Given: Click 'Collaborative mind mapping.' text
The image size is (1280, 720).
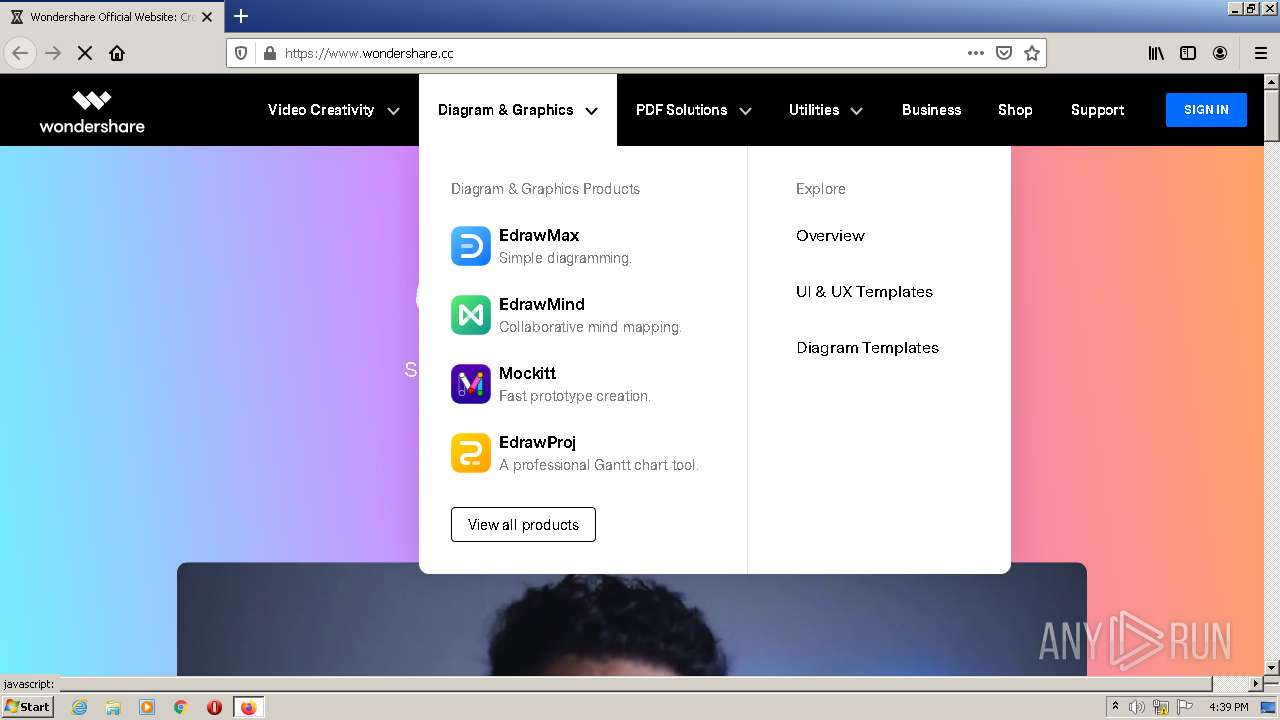Looking at the screenshot, I should (590, 327).
